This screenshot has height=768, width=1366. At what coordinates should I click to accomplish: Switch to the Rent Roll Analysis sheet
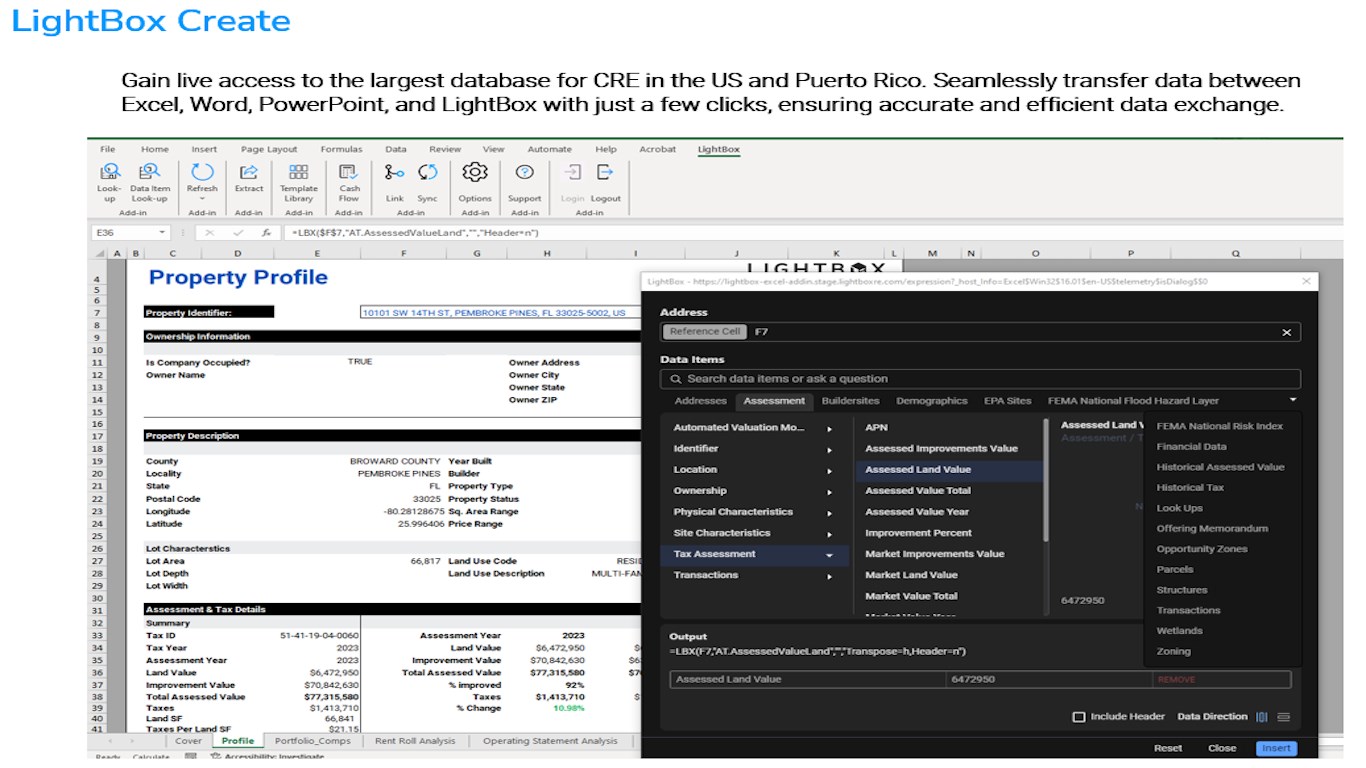[x=414, y=741]
